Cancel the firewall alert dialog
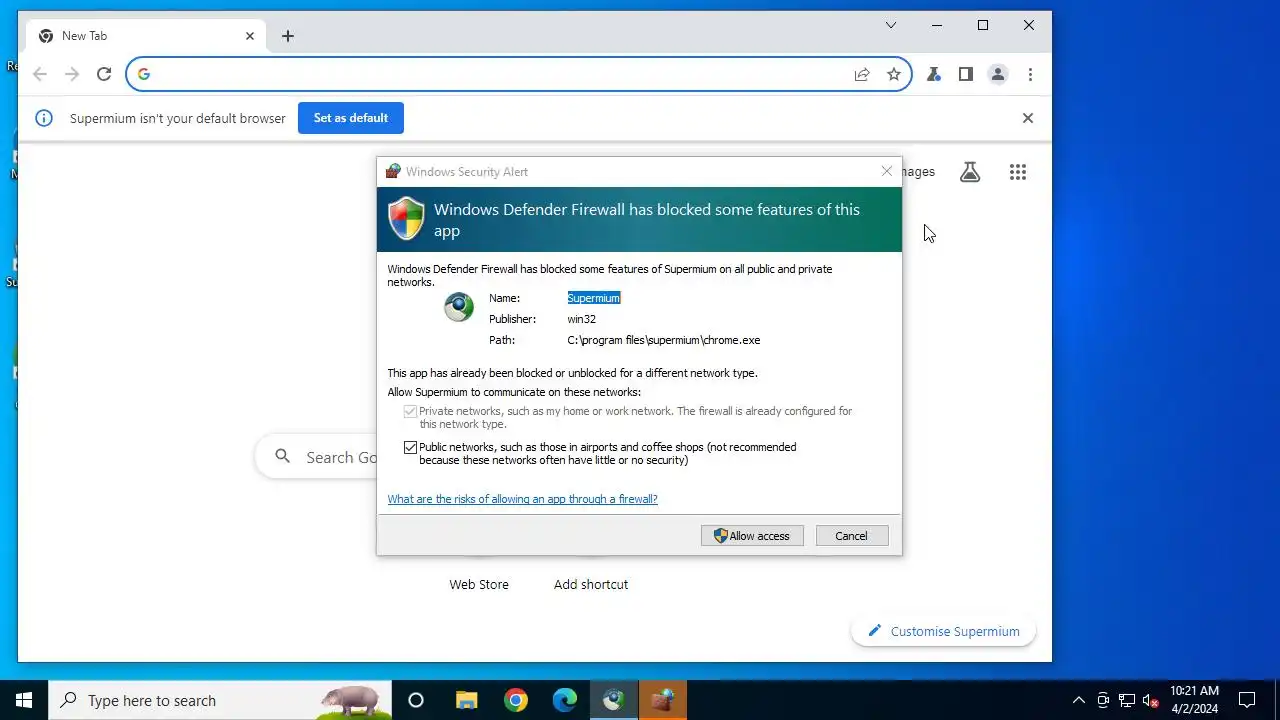 pyautogui.click(x=851, y=536)
